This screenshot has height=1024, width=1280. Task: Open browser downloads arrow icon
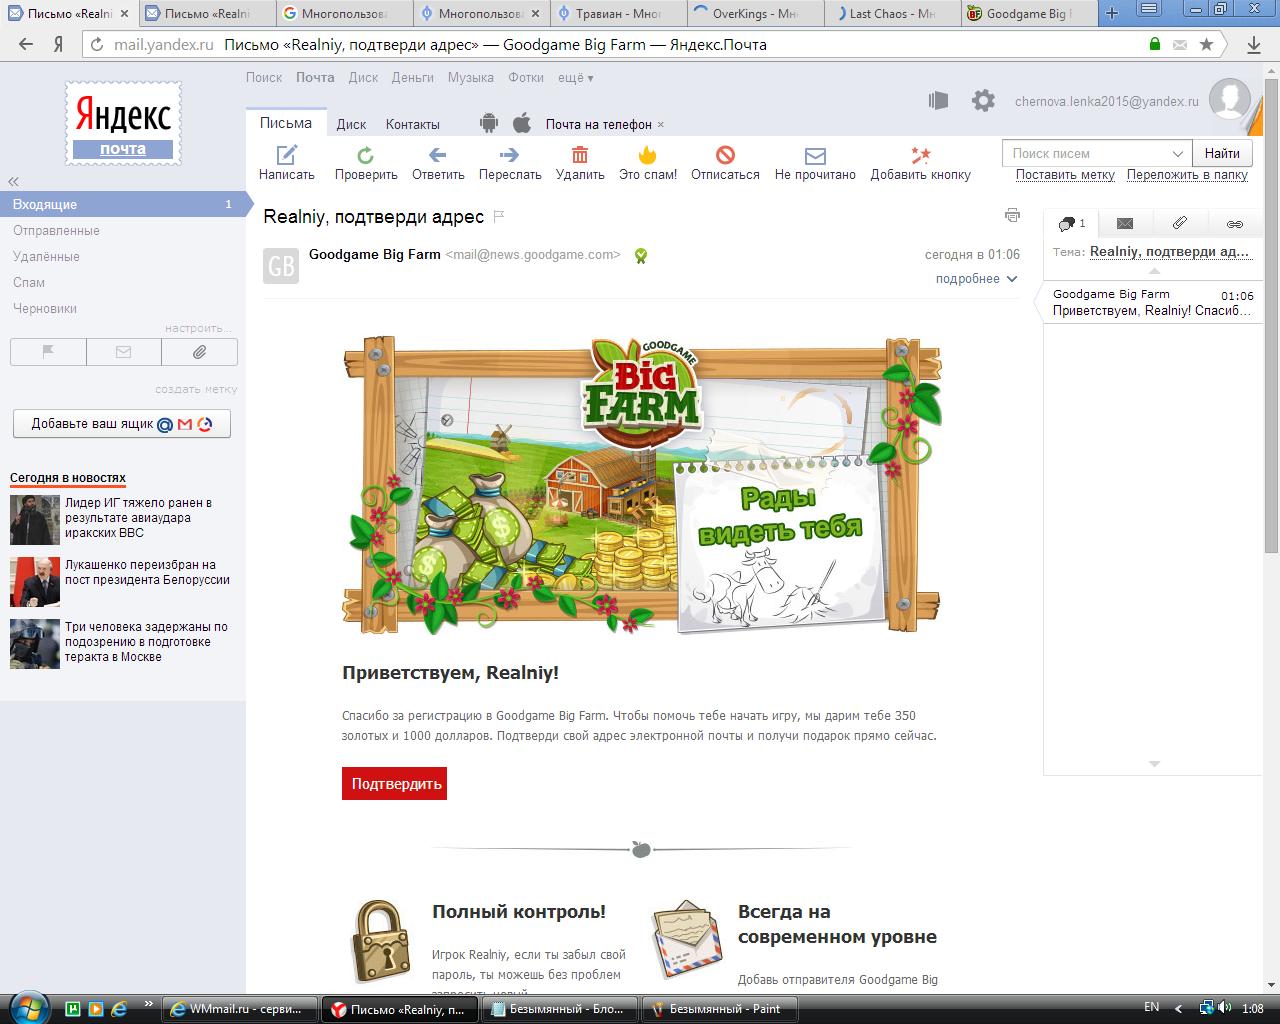pyautogui.click(x=1254, y=45)
